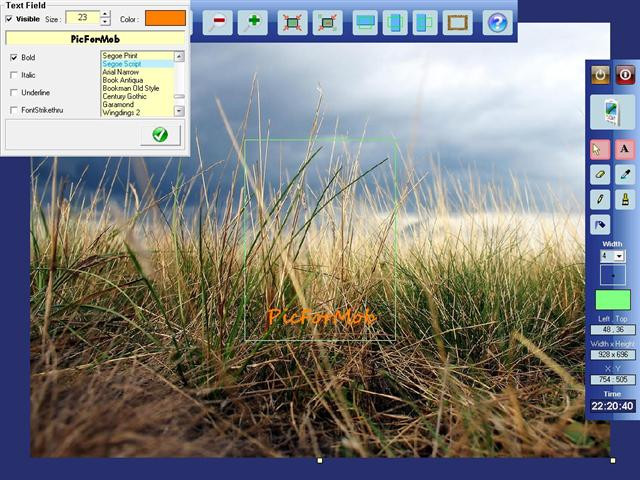Click the Left, Top value 48, 36

pyautogui.click(x=613, y=329)
